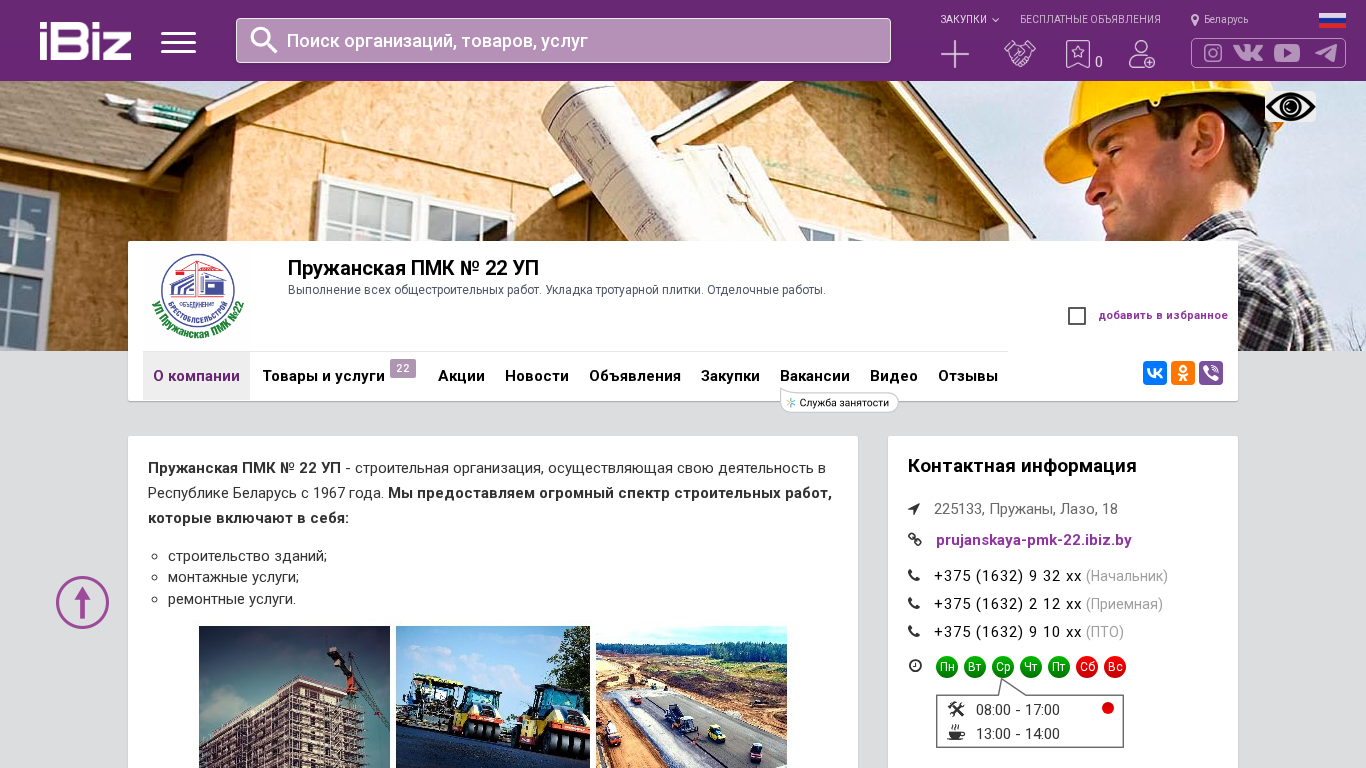Screen dimensions: 1366x768
Task: Select Sunday (Вс) schedule circle
Action: click(1115, 667)
